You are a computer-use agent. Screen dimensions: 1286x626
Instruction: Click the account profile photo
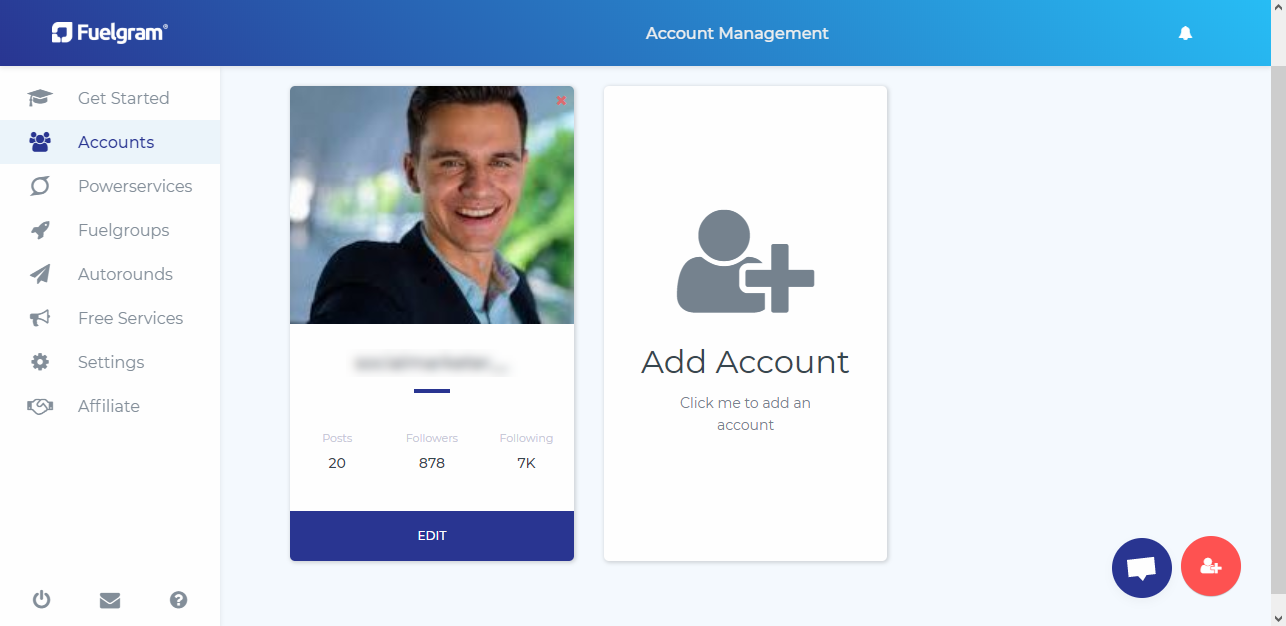pos(431,205)
